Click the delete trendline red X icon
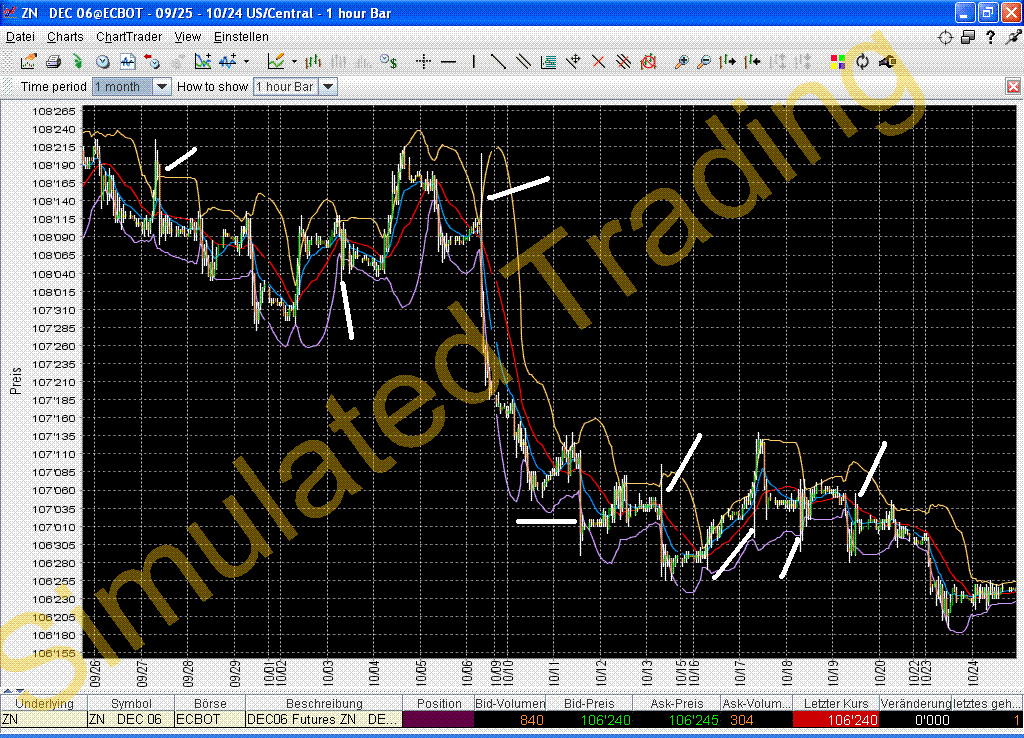The width and height of the screenshot is (1024, 738). click(x=598, y=62)
